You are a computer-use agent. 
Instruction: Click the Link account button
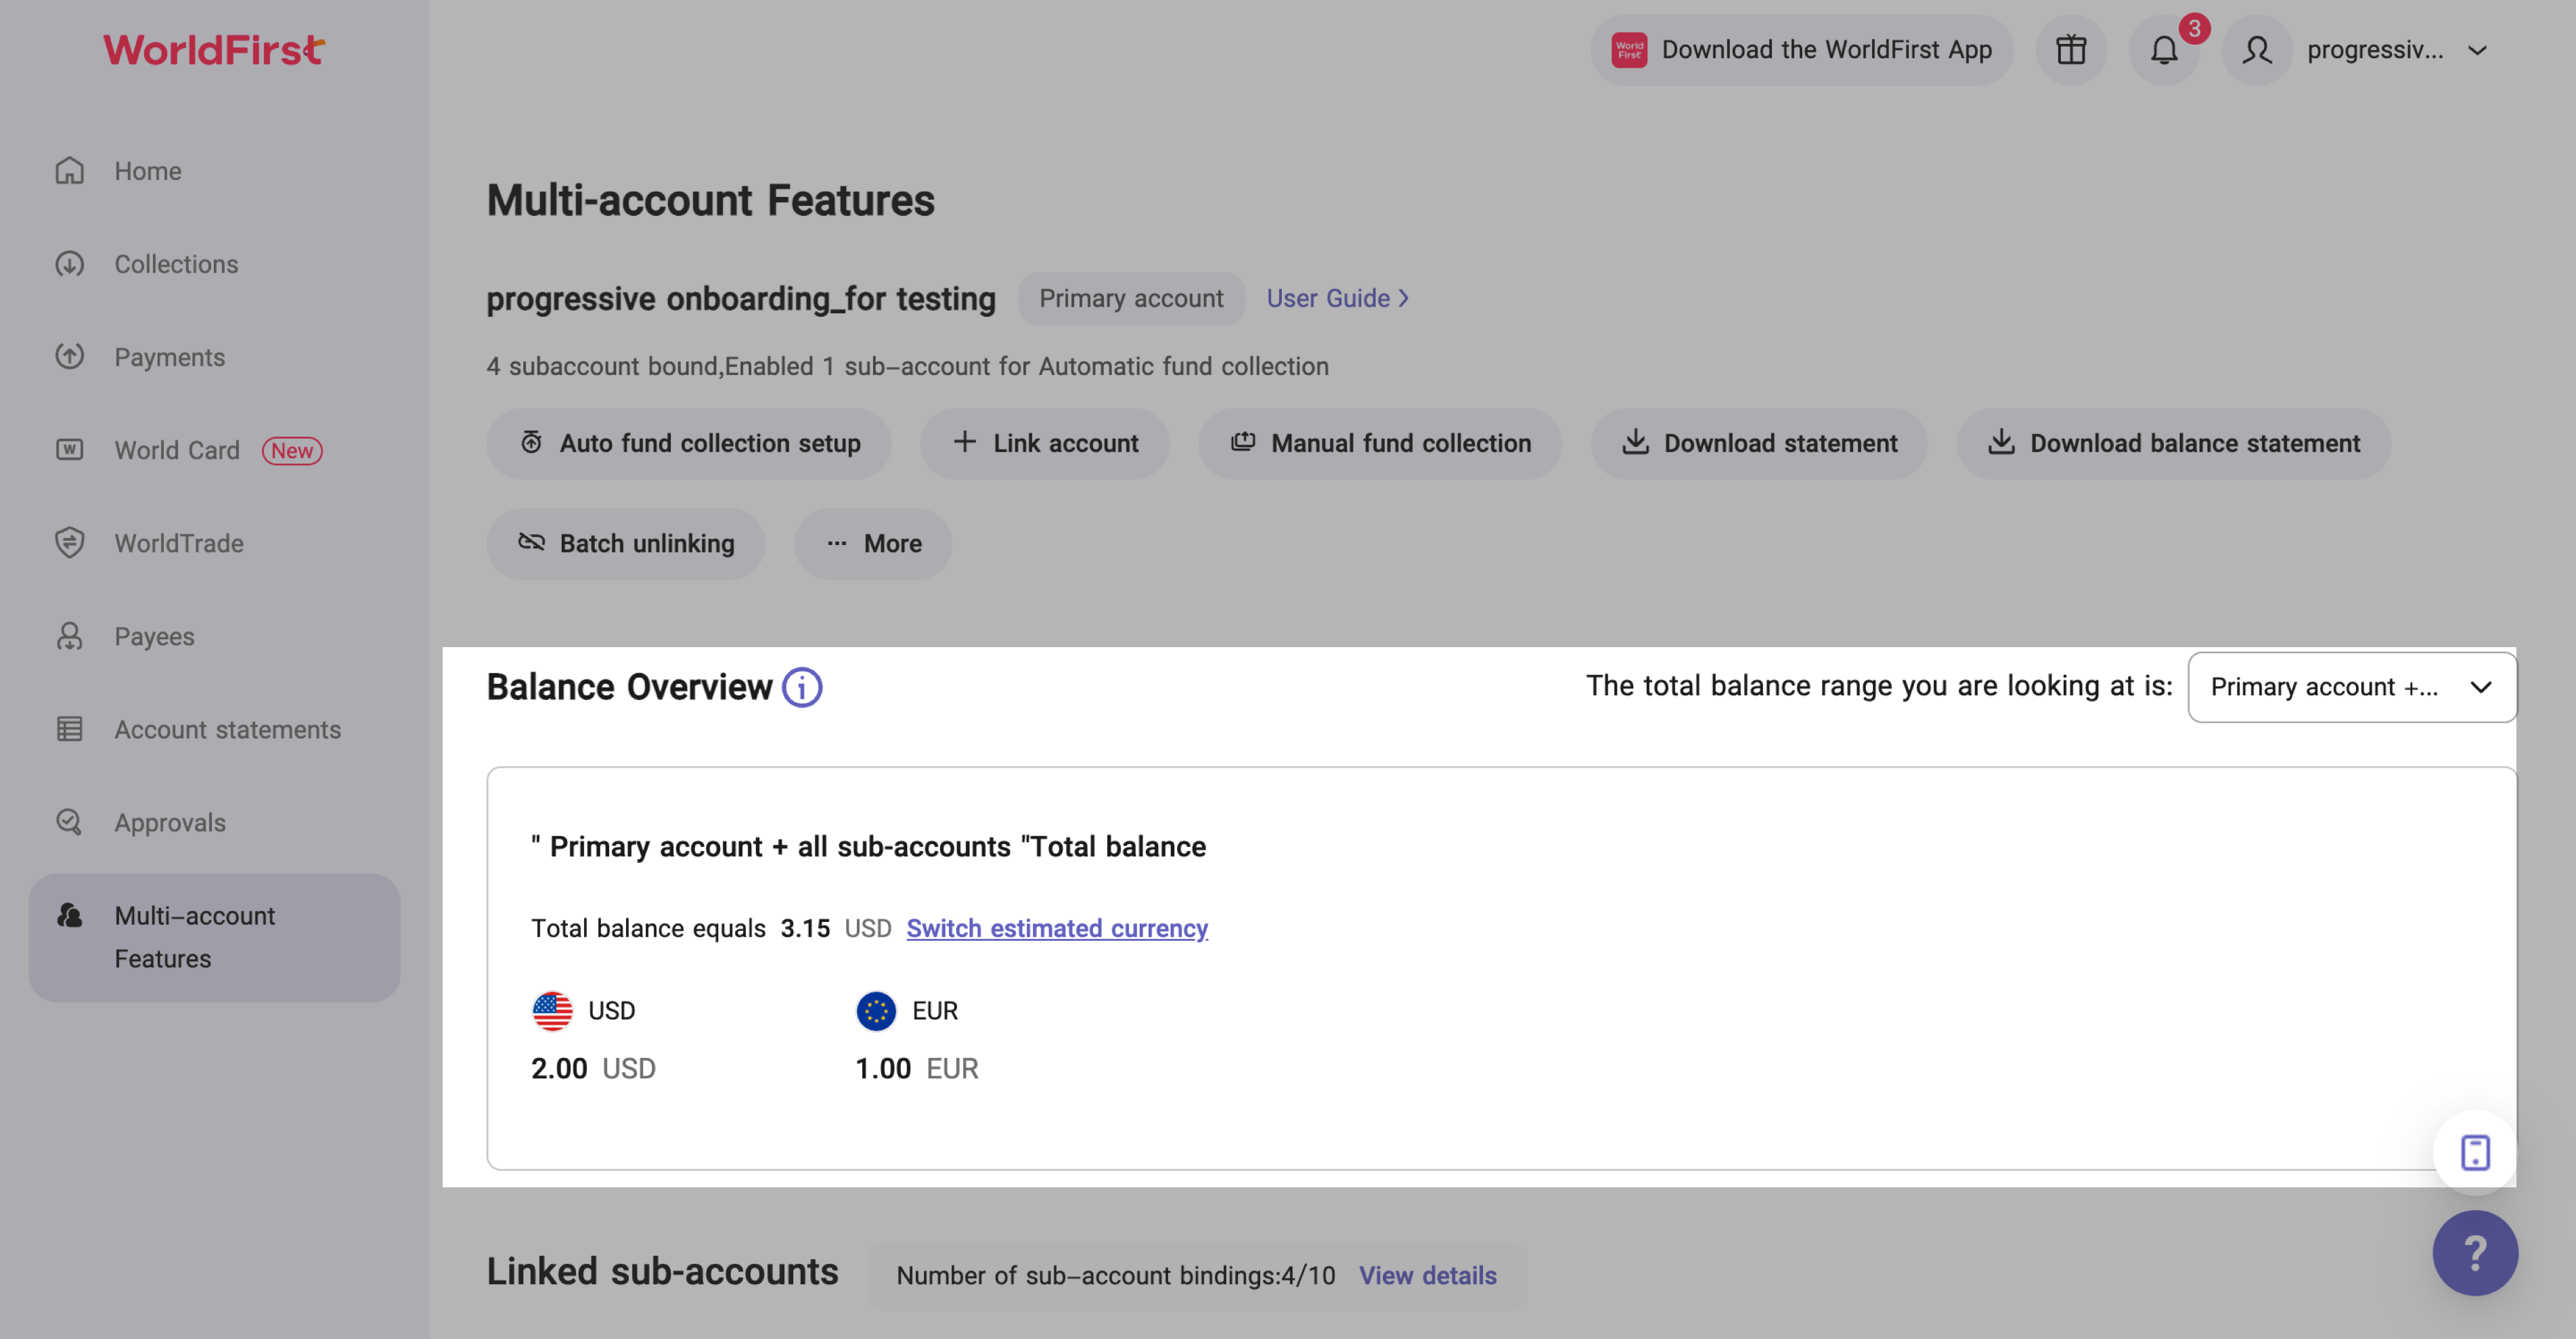click(x=1044, y=443)
